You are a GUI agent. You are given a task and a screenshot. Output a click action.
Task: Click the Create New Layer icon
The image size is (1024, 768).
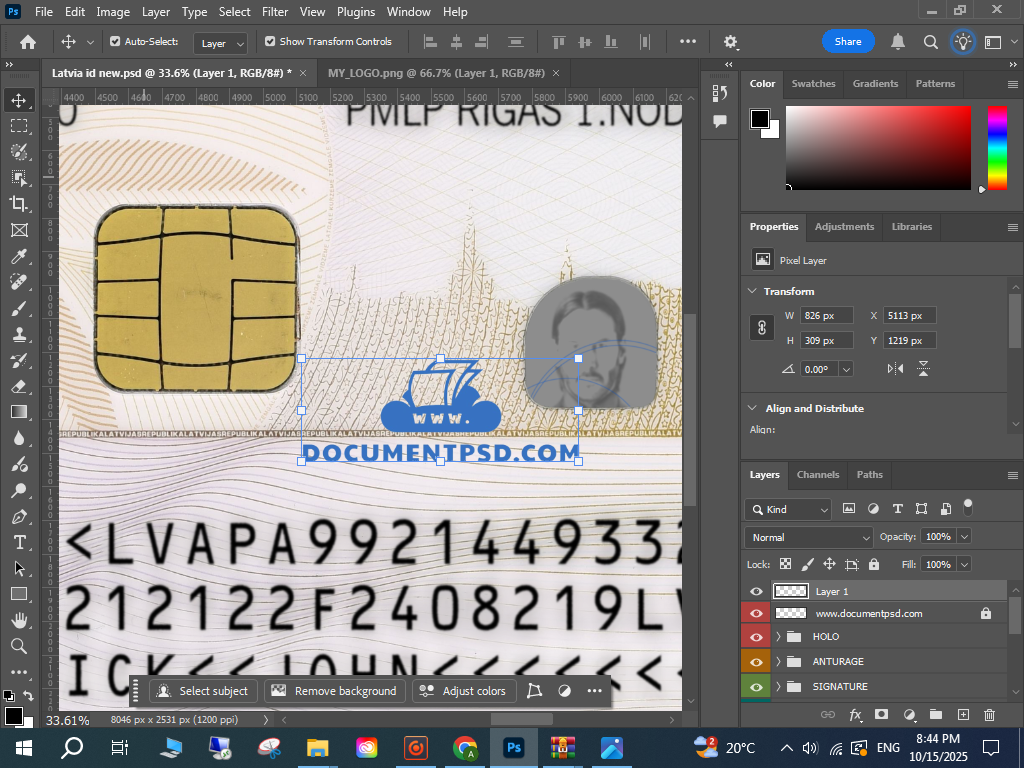(963, 715)
